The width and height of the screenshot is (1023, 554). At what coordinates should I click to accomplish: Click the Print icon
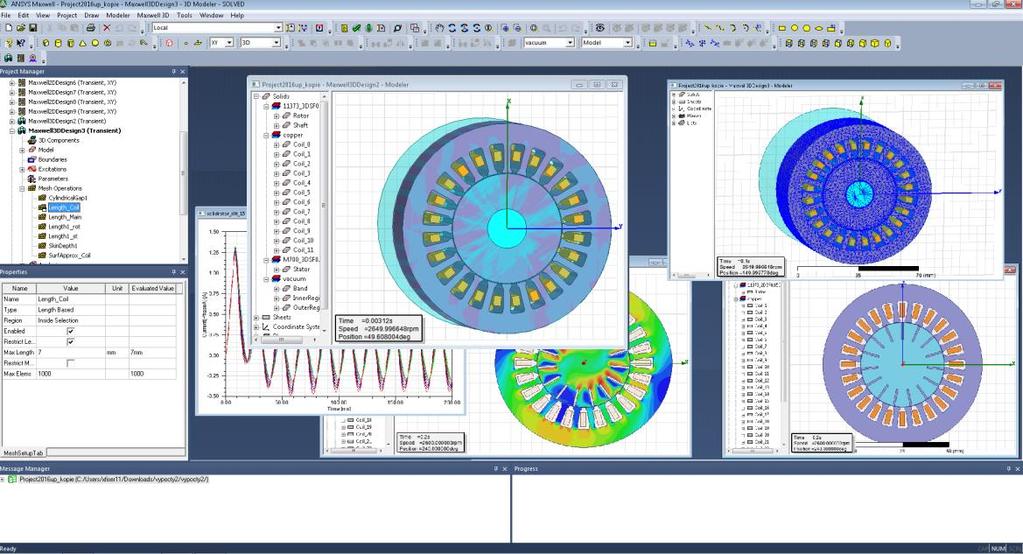tap(91, 28)
